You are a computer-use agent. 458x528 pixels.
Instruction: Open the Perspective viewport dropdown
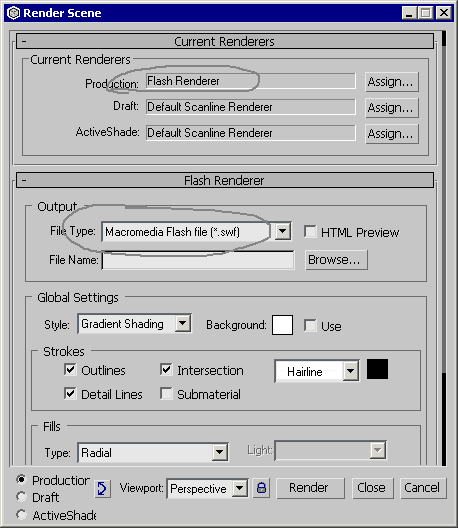point(239,488)
